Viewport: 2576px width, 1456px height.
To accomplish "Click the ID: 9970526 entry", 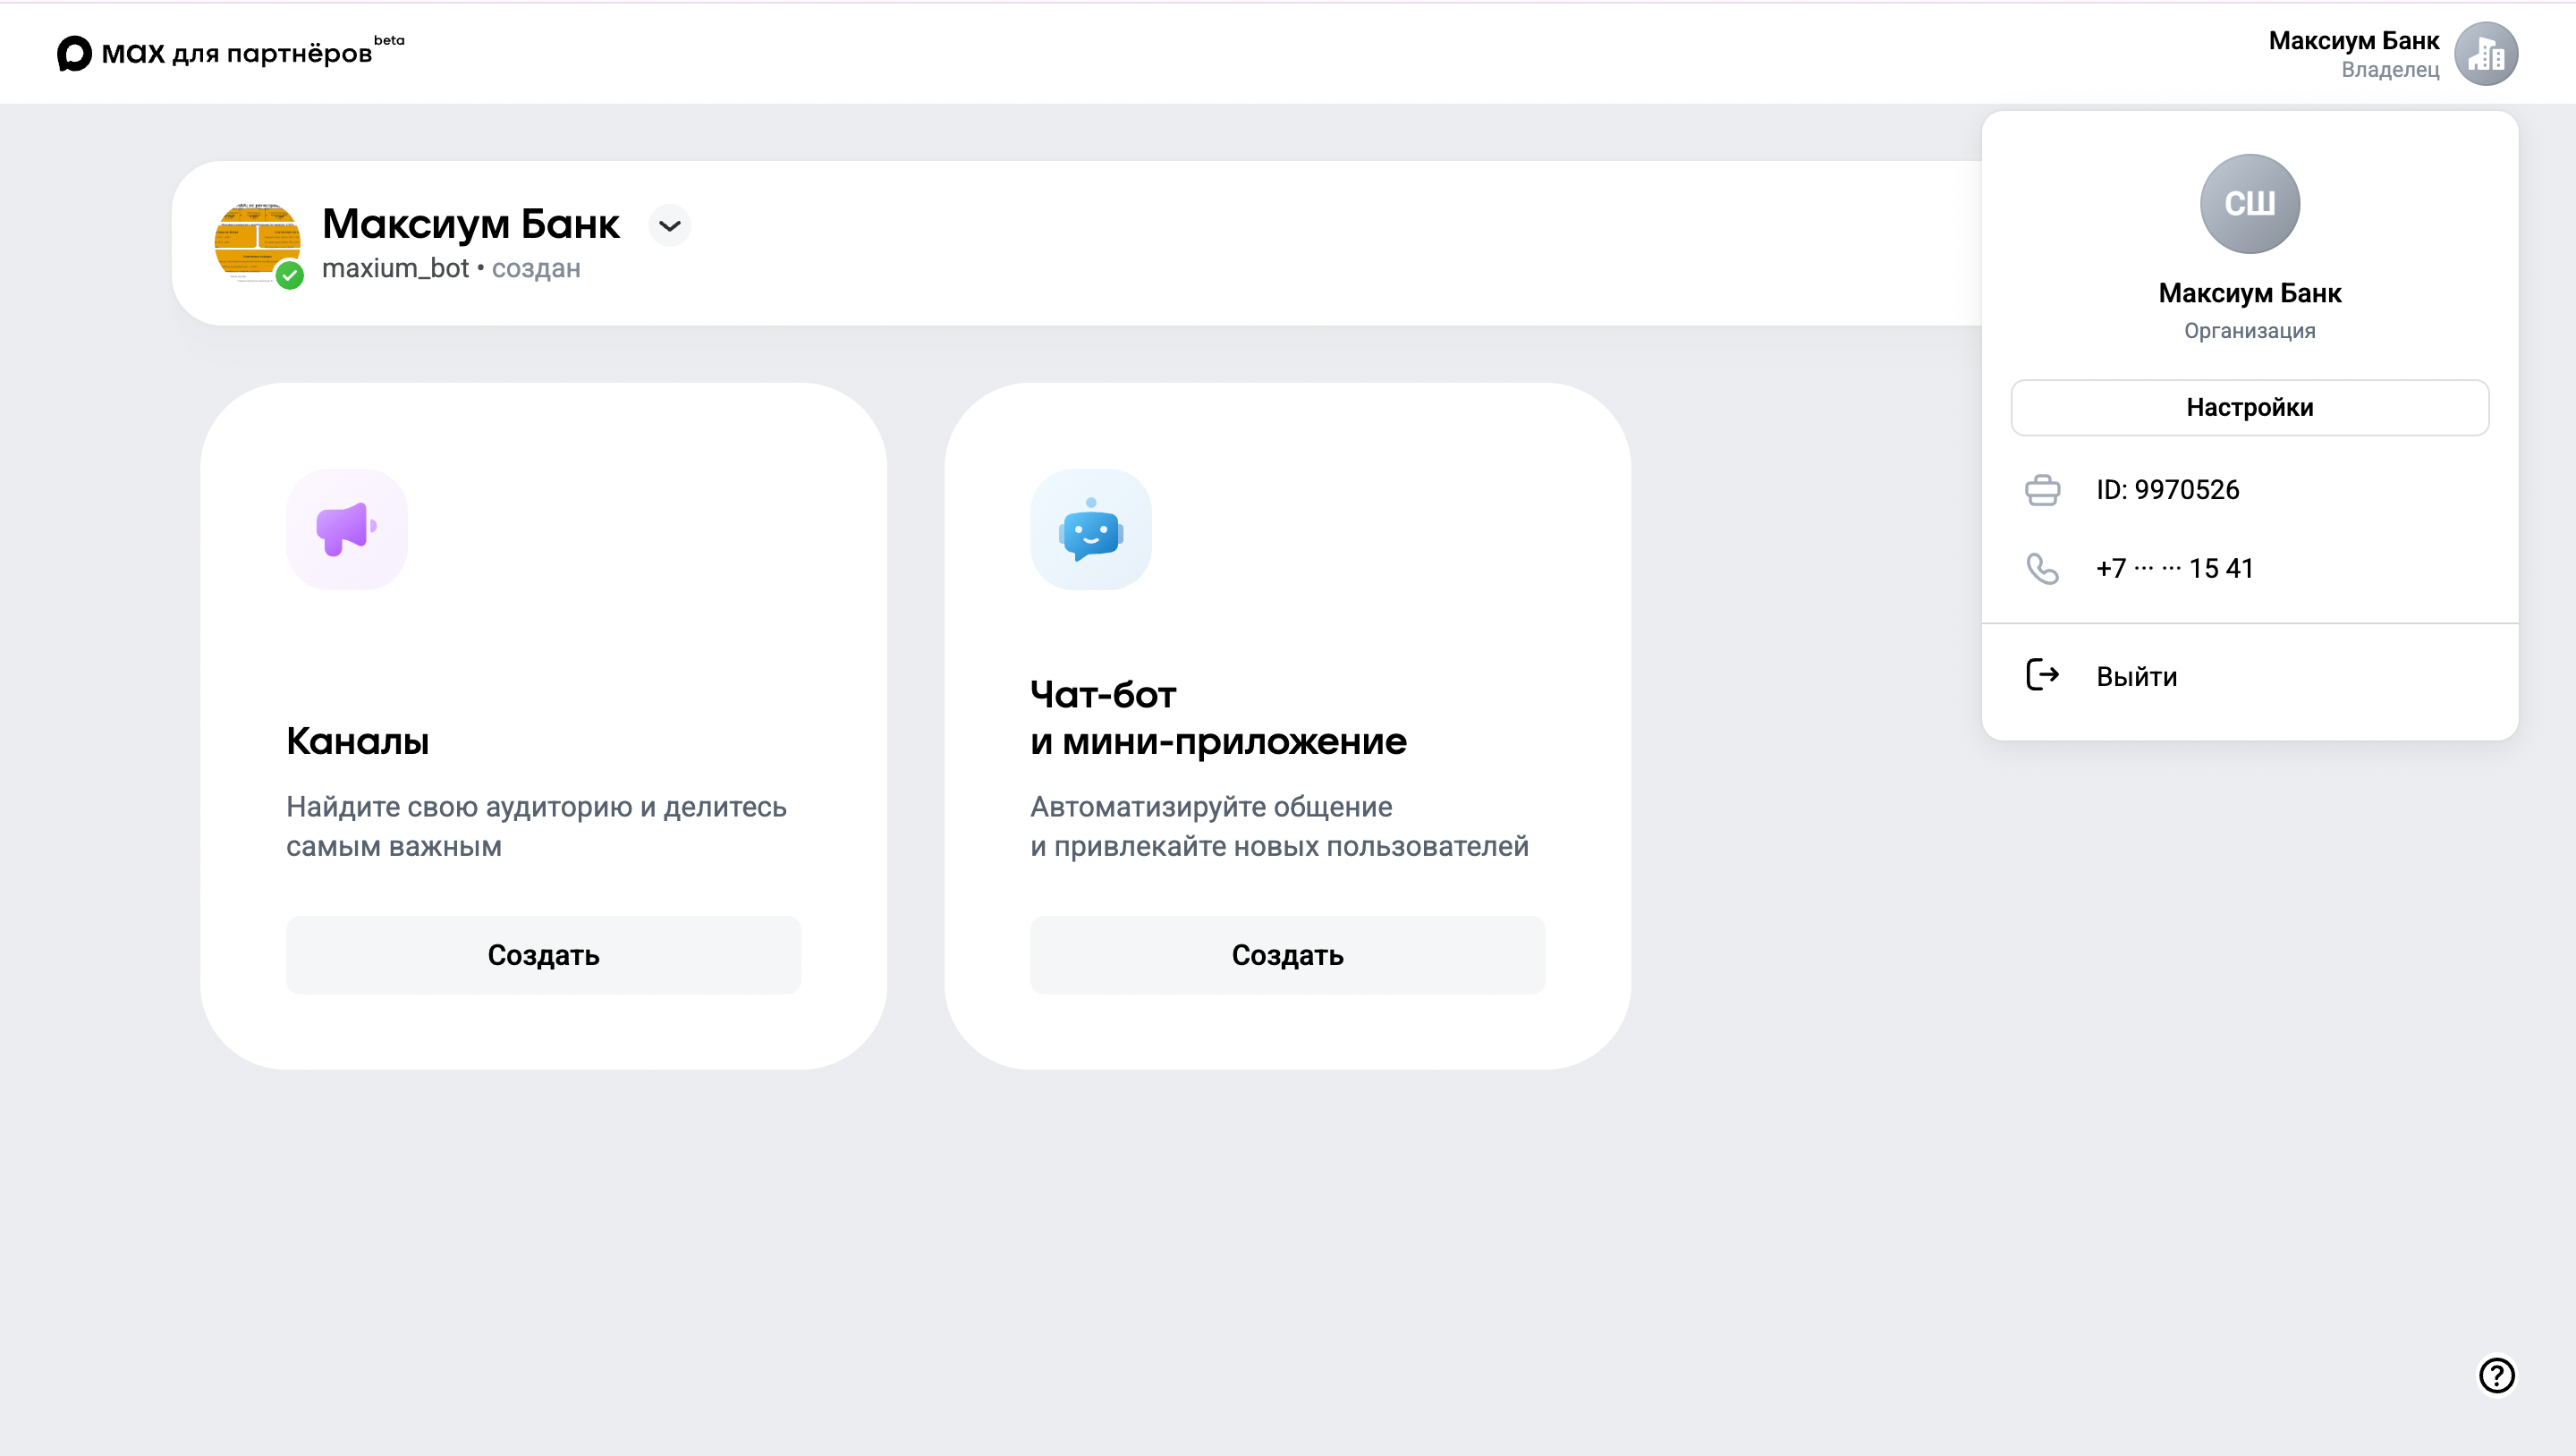I will [x=2167, y=490].
